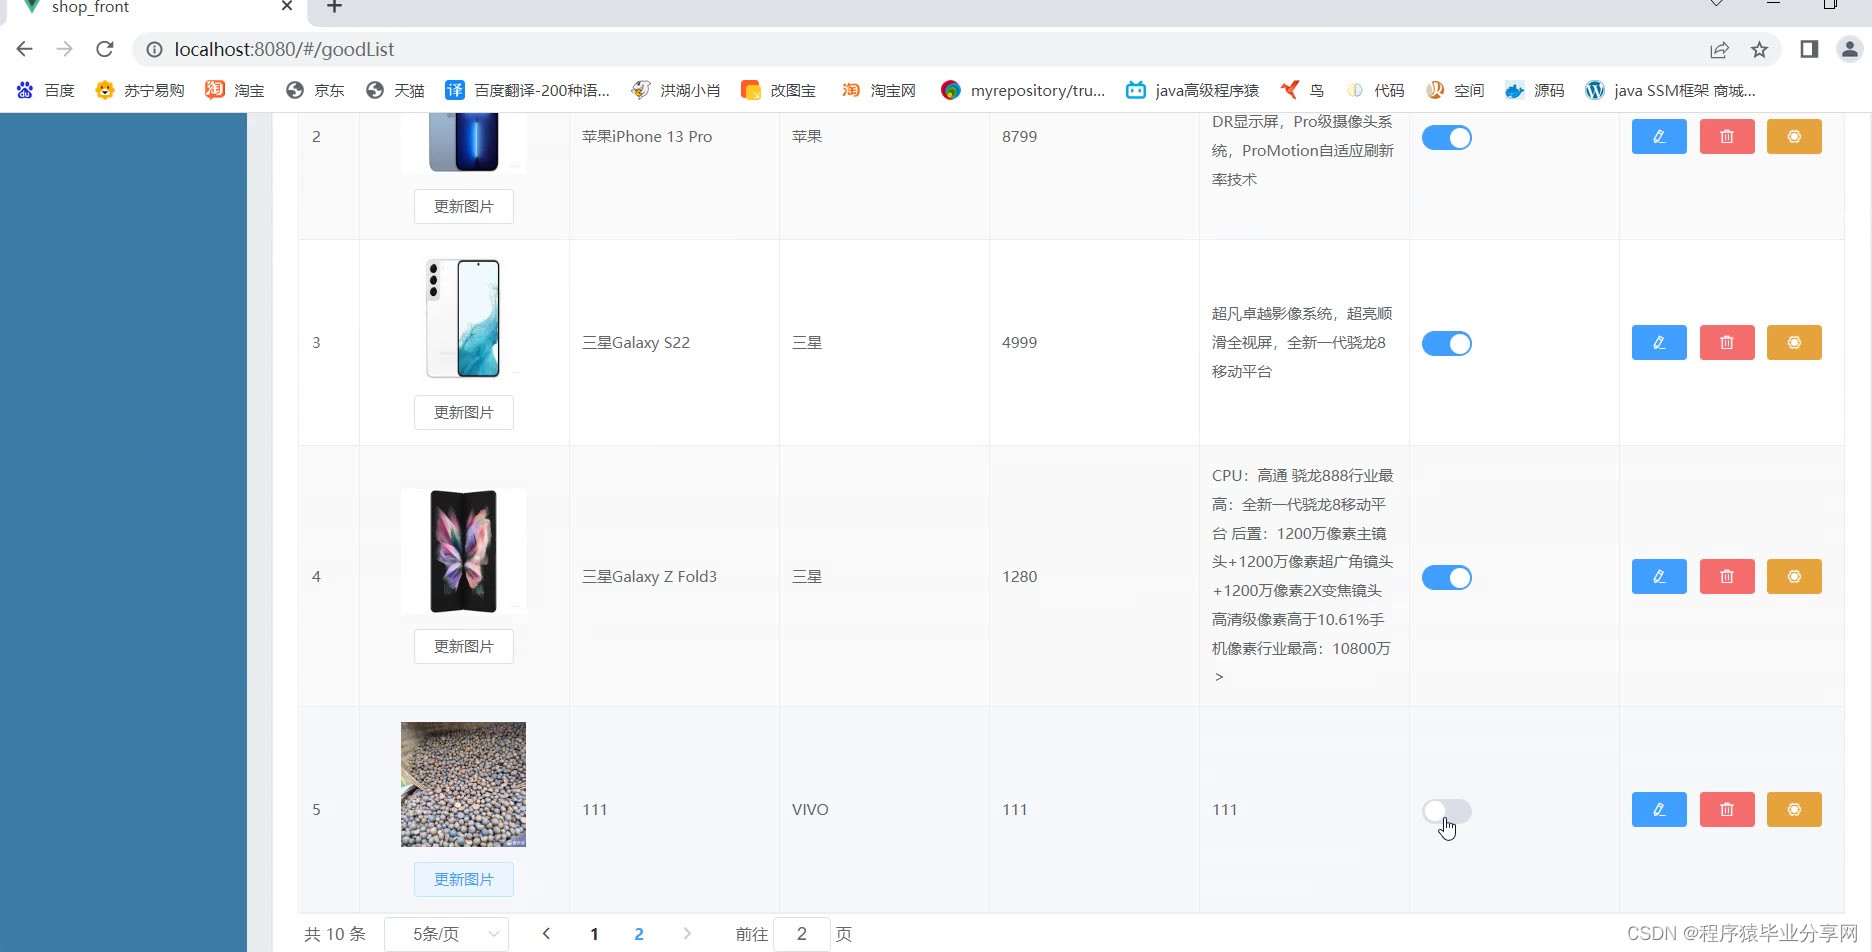This screenshot has height=952, width=1872.
Task: Open the 鸟 bookmark
Action: (x=1302, y=90)
